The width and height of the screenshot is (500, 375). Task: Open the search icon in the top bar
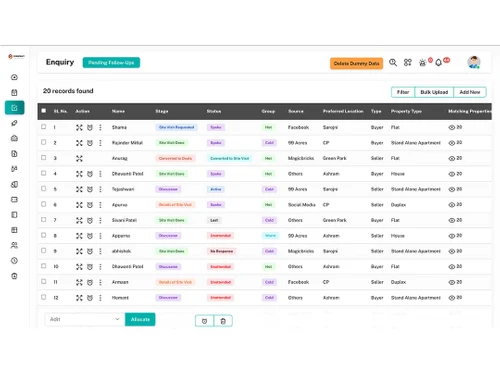(393, 62)
